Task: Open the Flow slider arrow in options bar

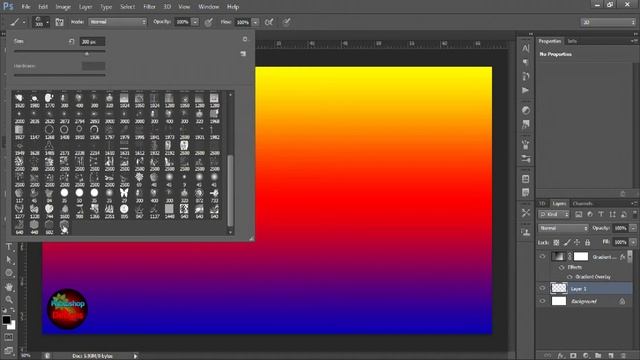Action: point(255,22)
